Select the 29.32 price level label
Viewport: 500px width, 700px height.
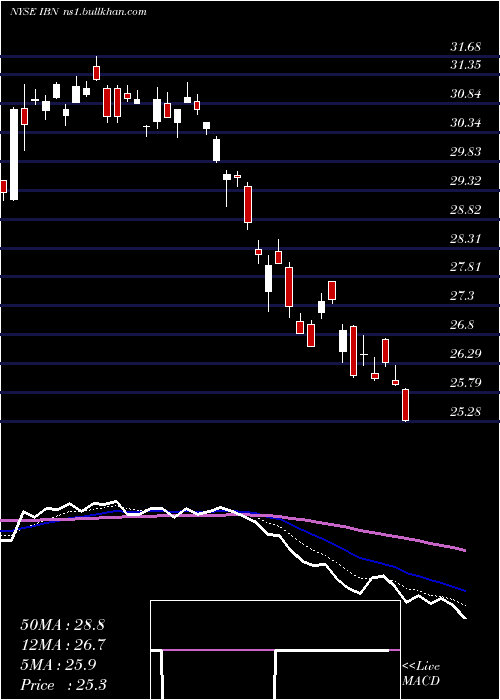pos(465,180)
